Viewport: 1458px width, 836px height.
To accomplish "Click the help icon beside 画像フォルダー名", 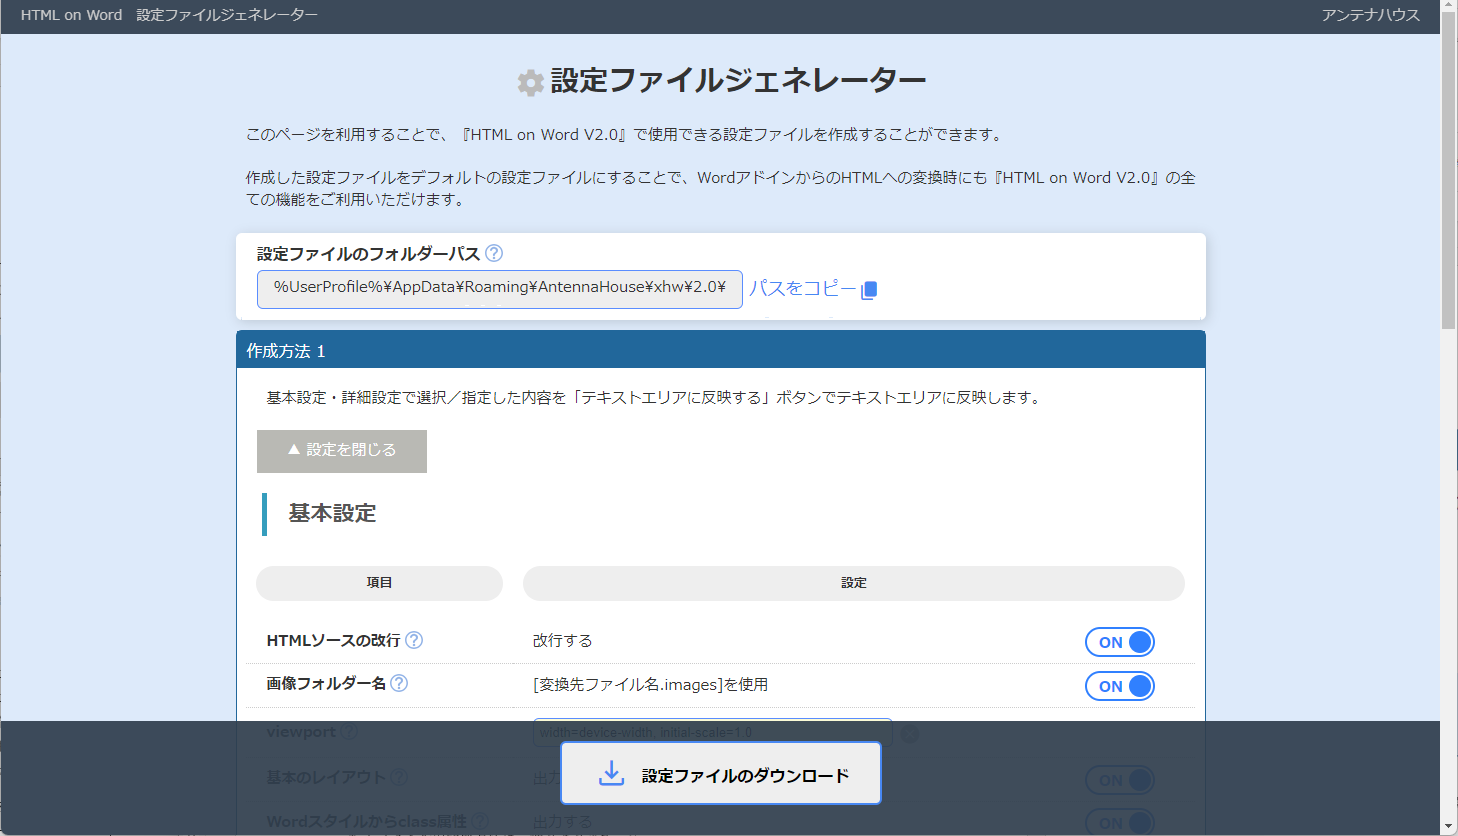I will coord(399,683).
